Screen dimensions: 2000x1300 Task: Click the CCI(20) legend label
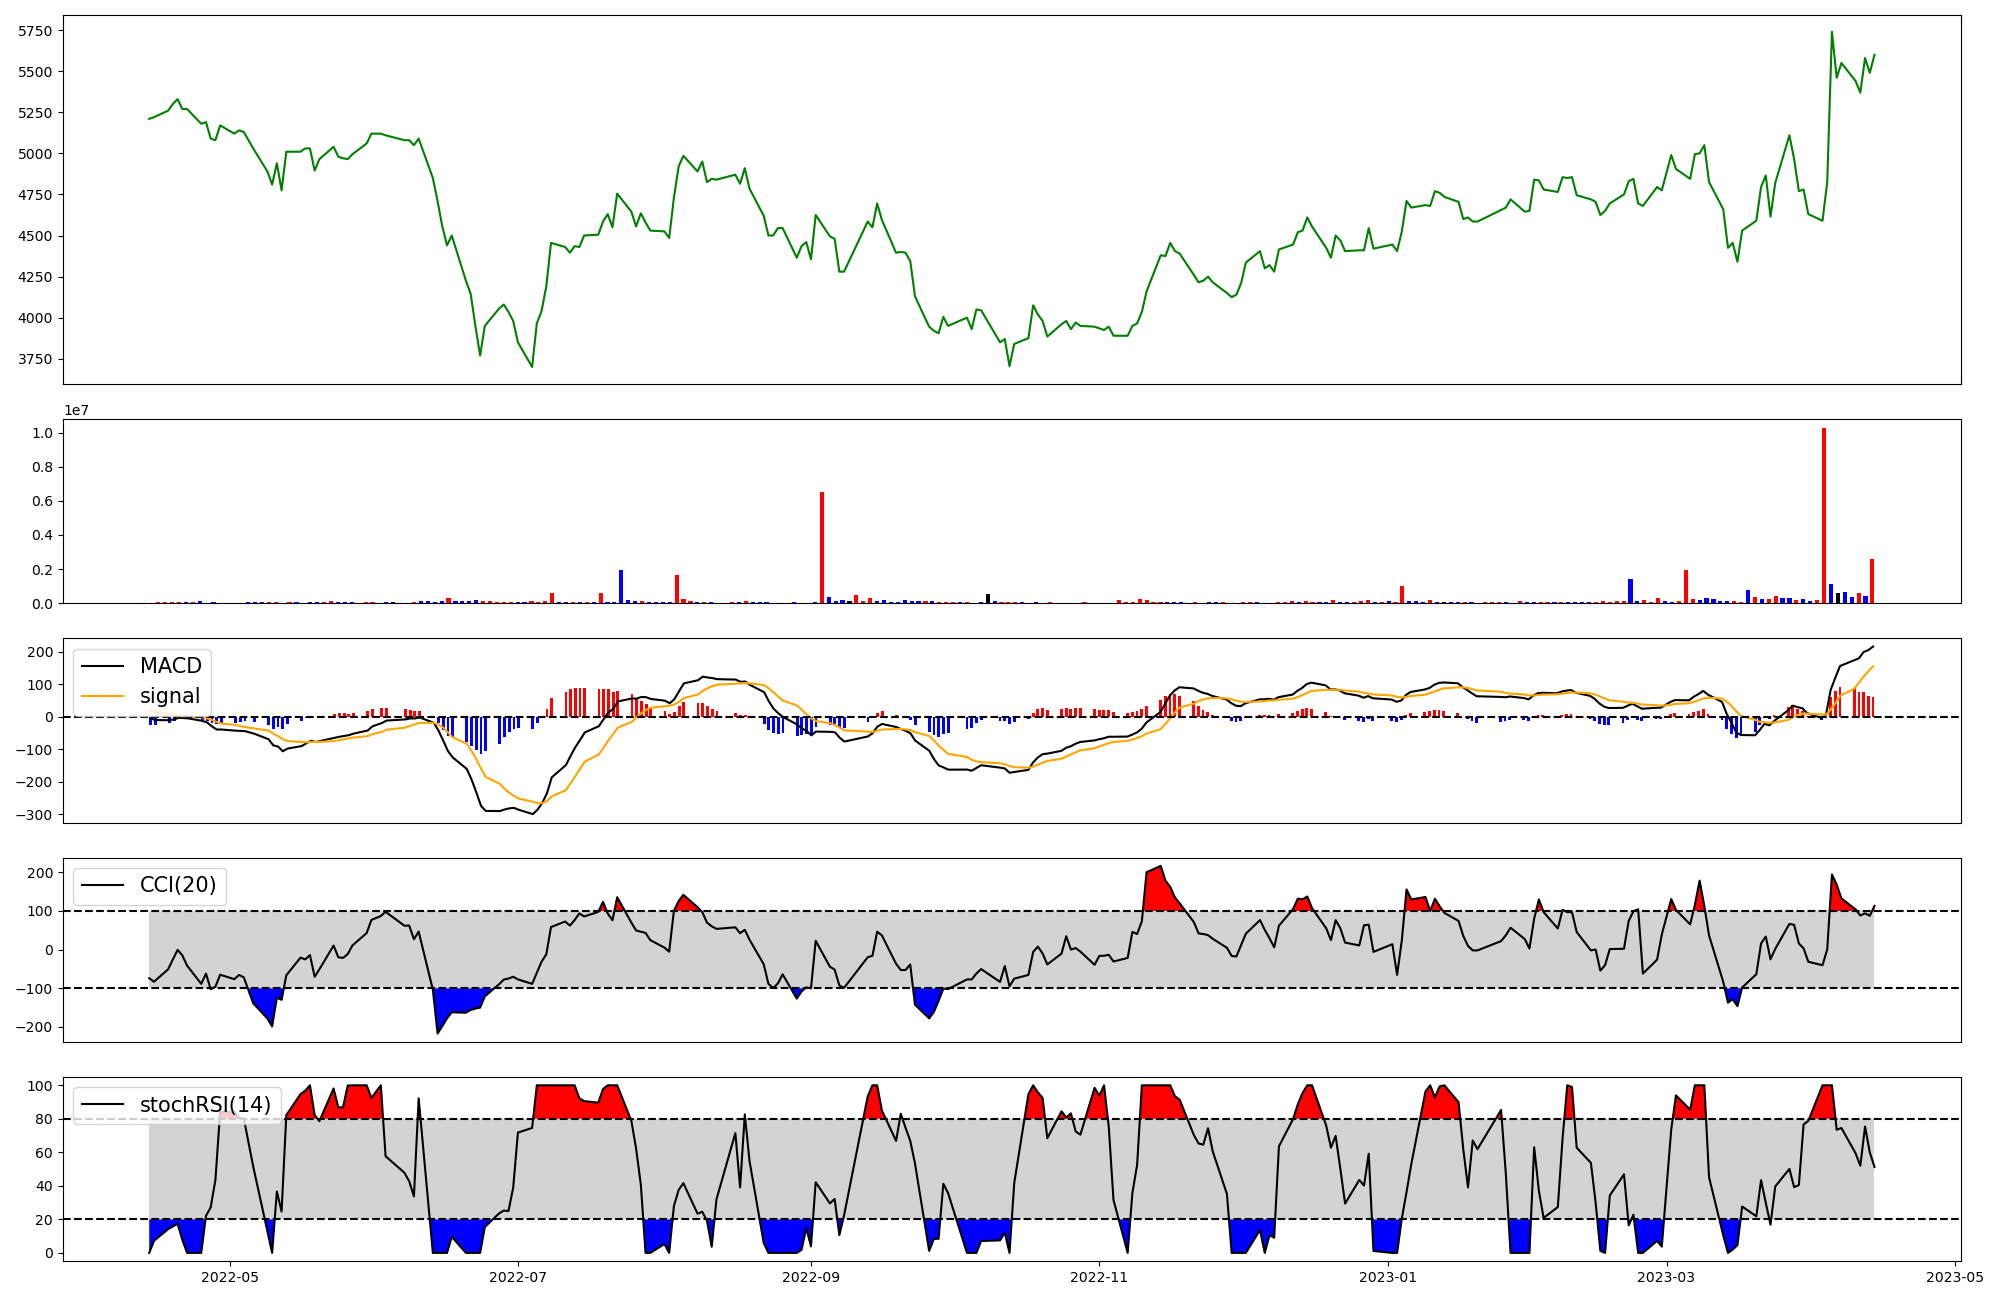[178, 885]
